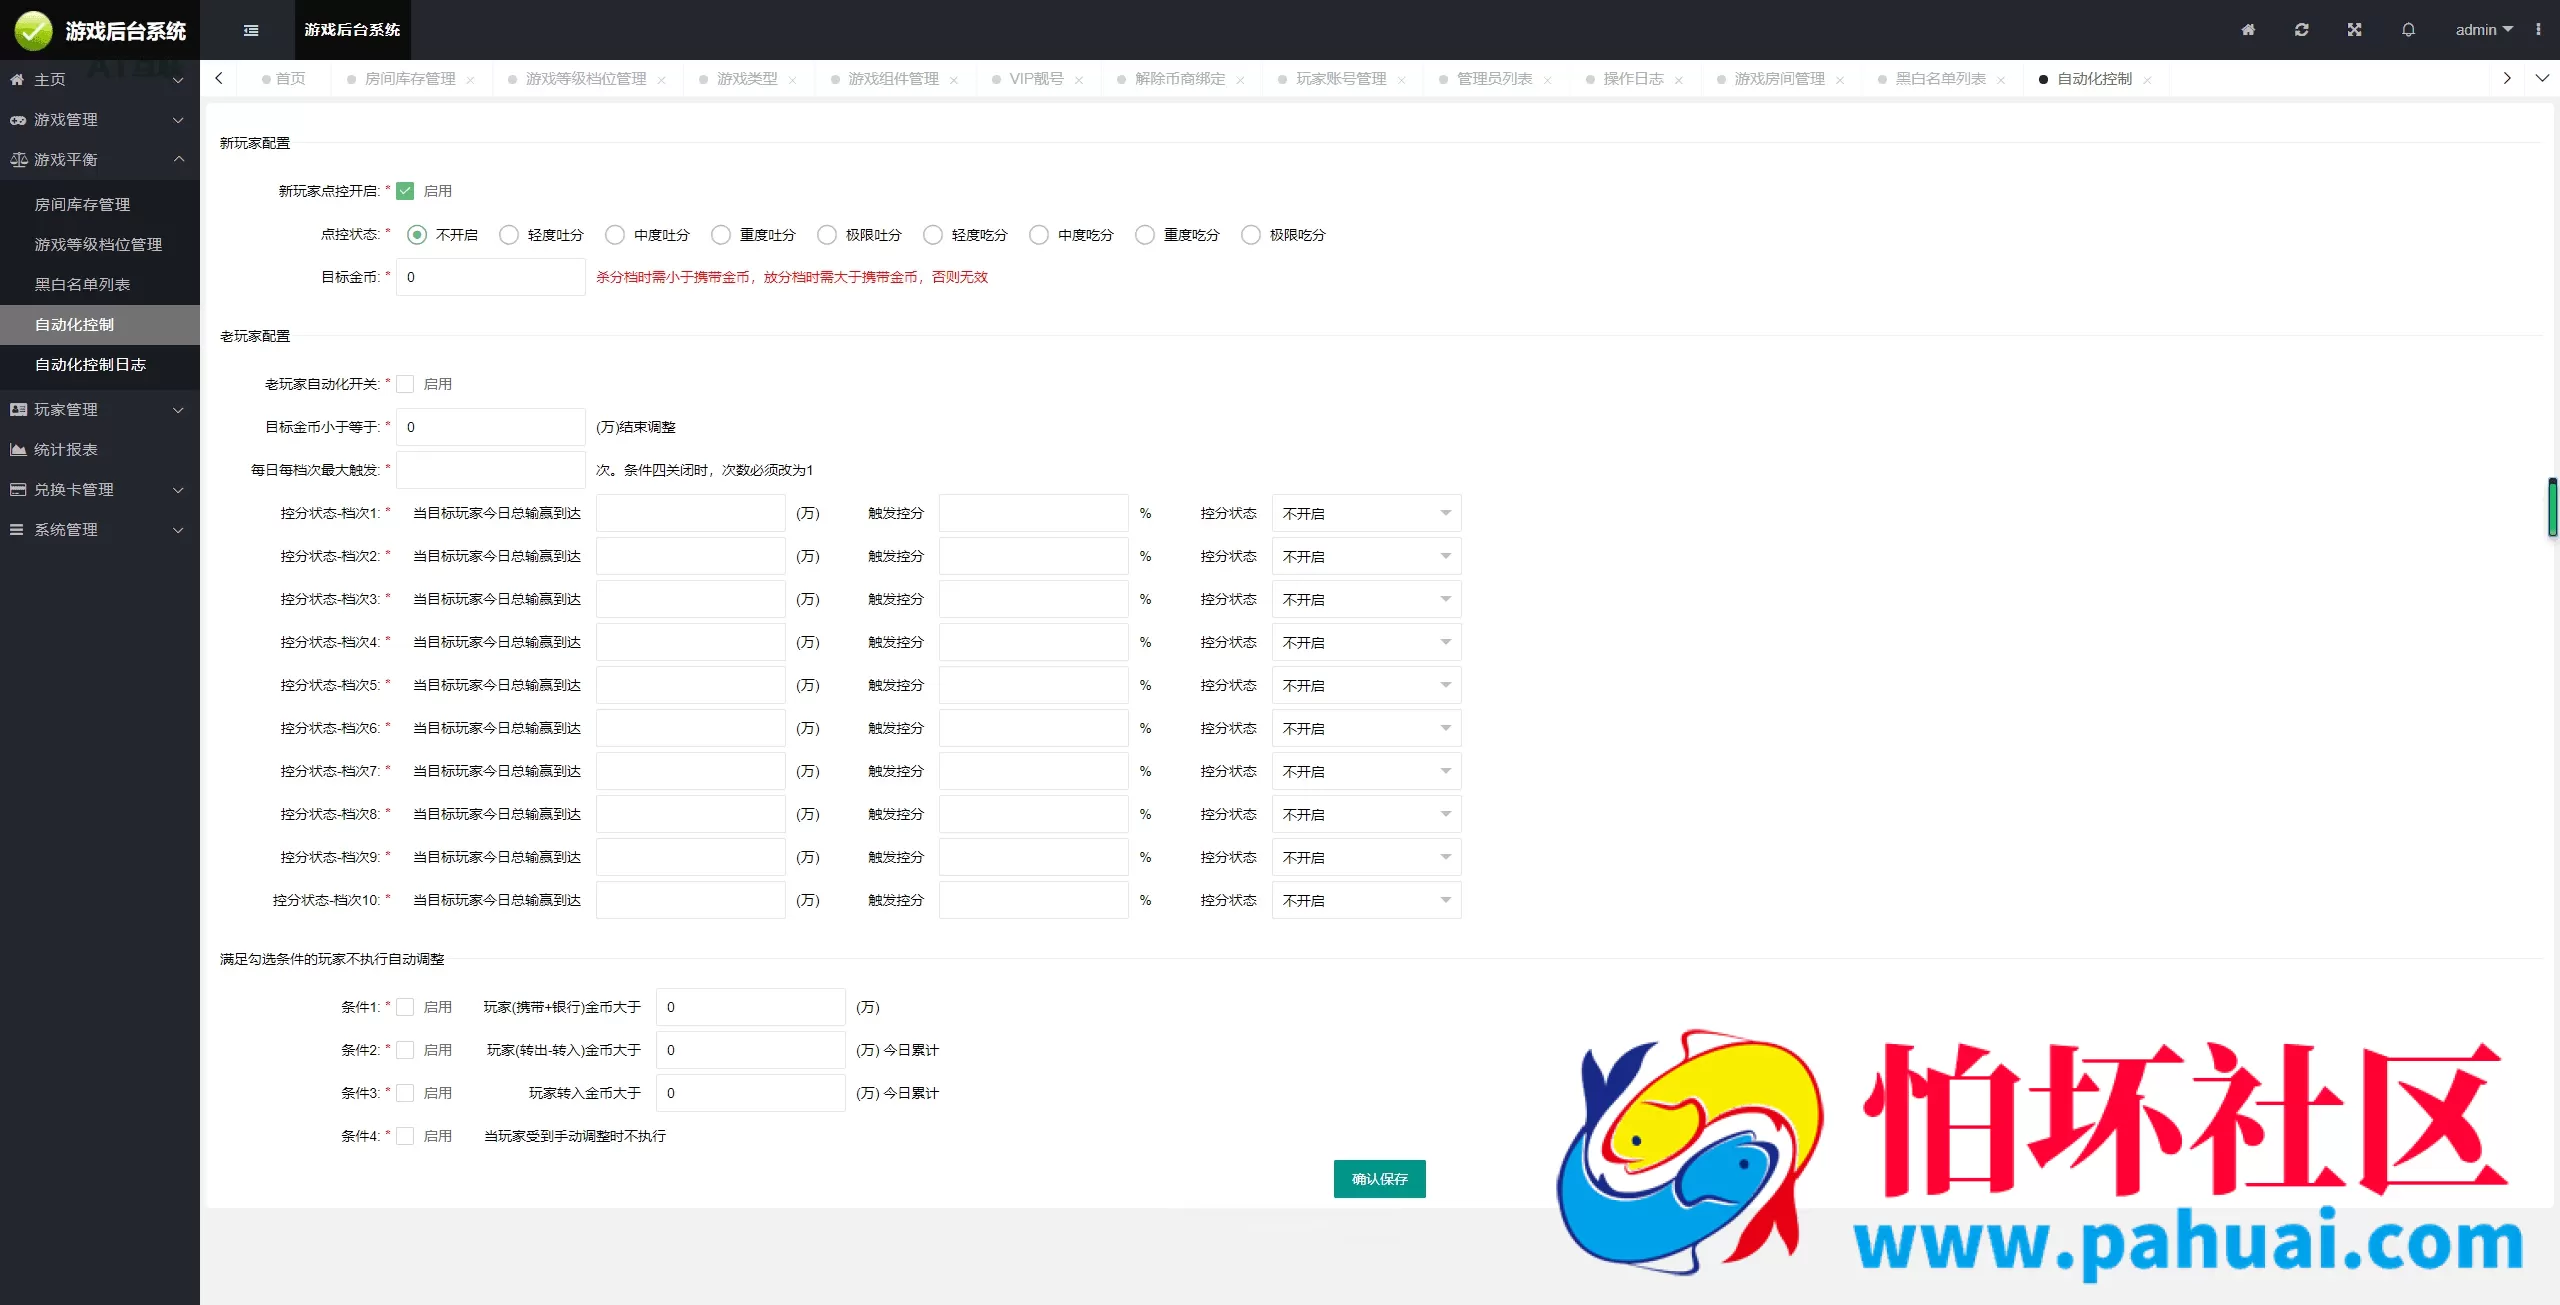Close the 游戏类型 tab
The height and width of the screenshot is (1305, 2560).
(x=792, y=80)
